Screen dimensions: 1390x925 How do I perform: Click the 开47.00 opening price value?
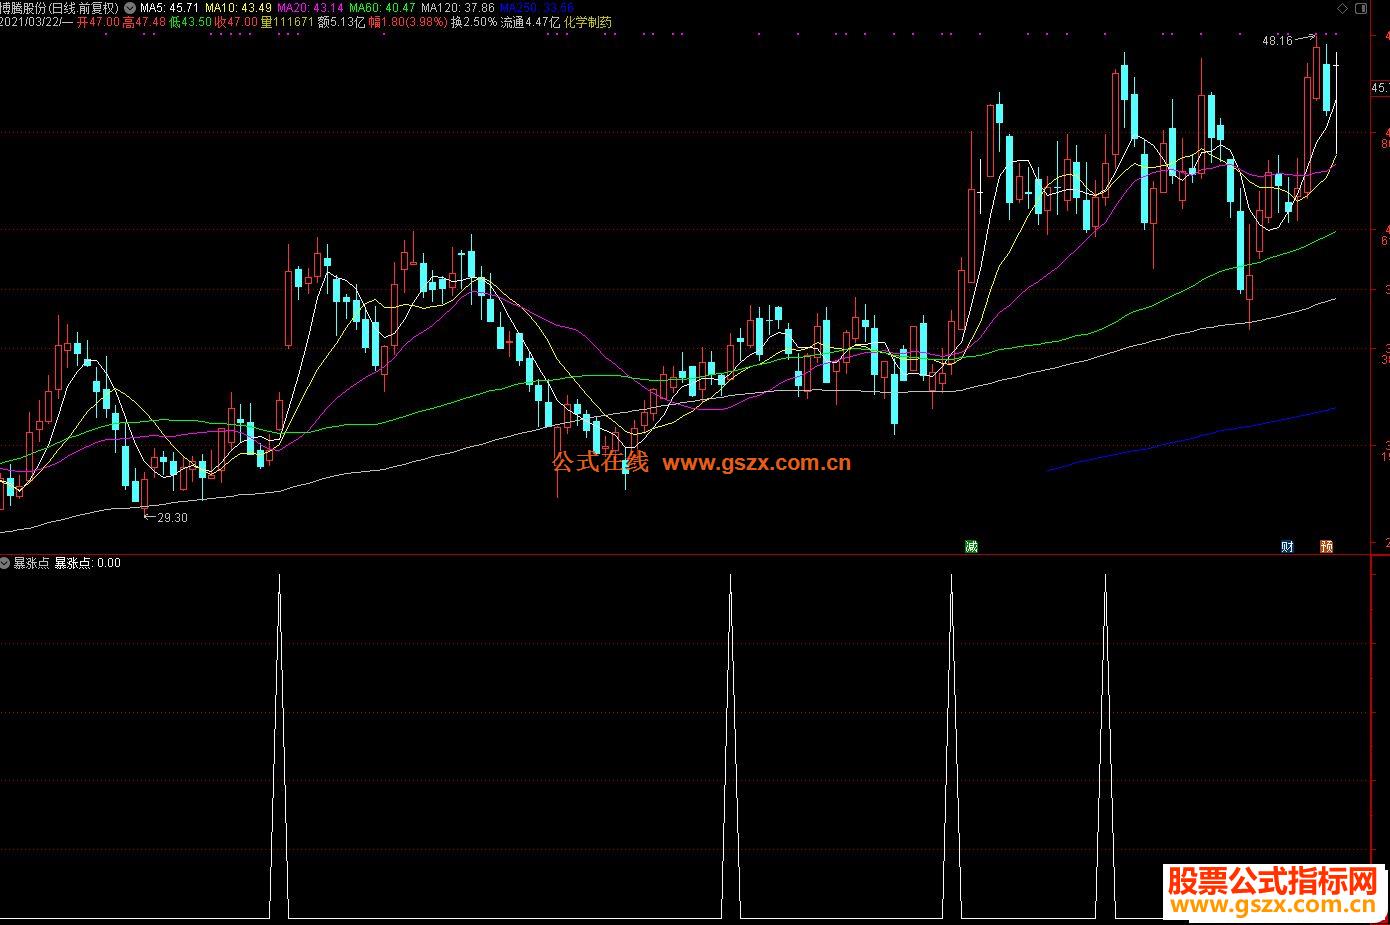point(98,22)
